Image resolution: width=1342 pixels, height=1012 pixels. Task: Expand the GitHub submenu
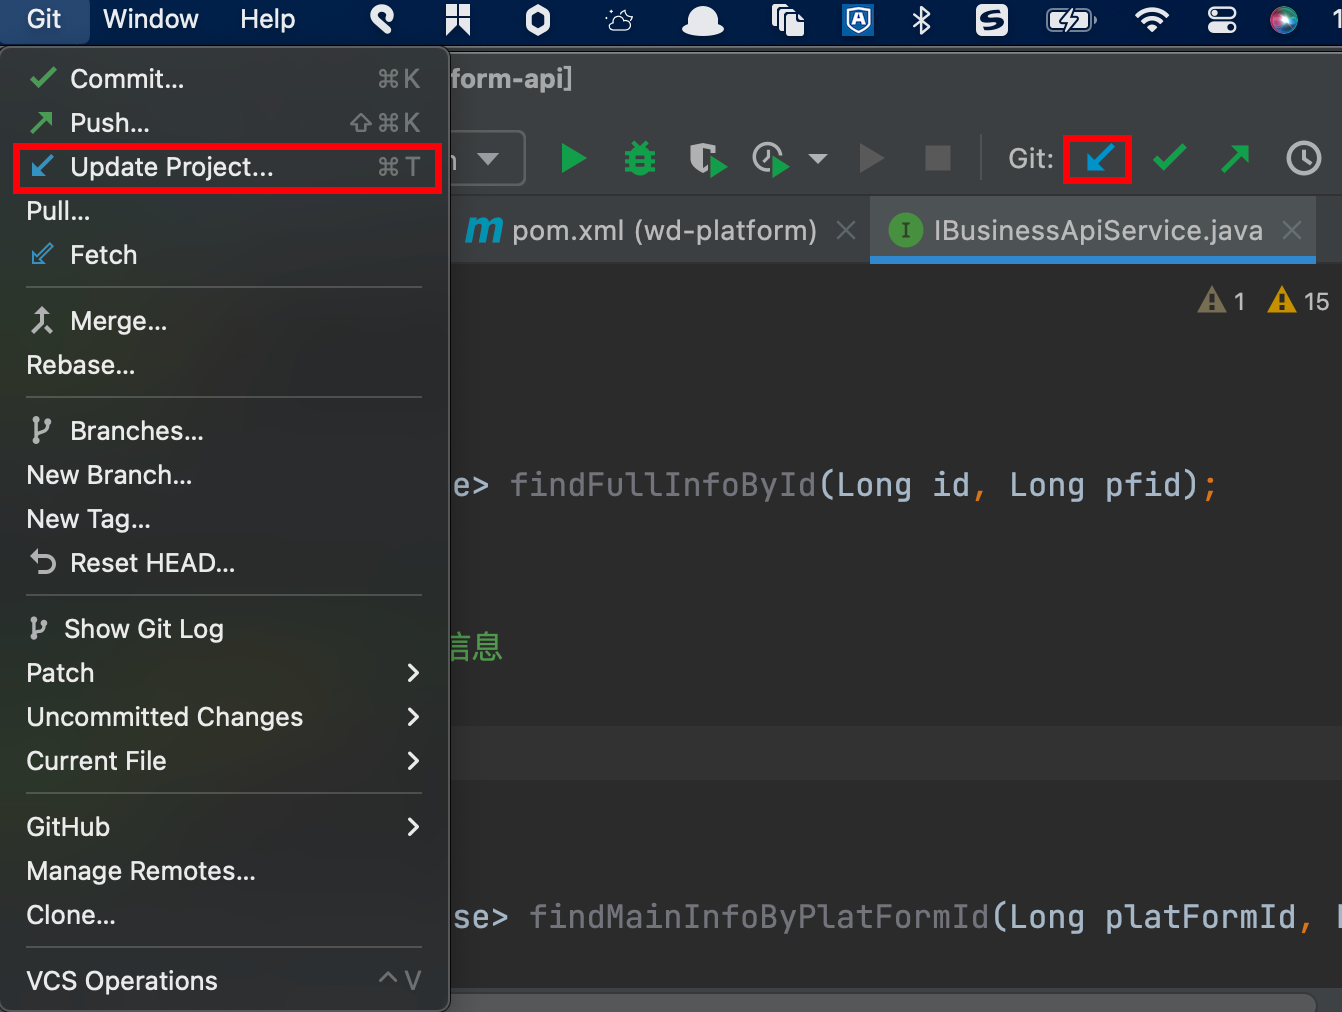click(225, 827)
